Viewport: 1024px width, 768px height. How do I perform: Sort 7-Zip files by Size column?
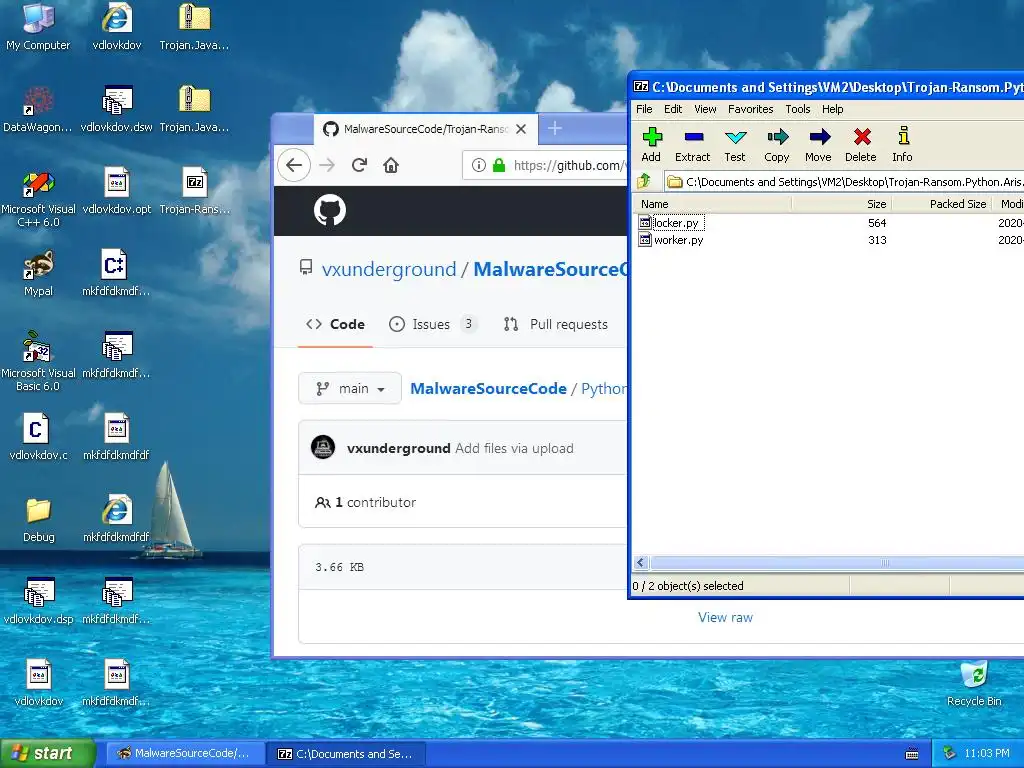point(842,204)
